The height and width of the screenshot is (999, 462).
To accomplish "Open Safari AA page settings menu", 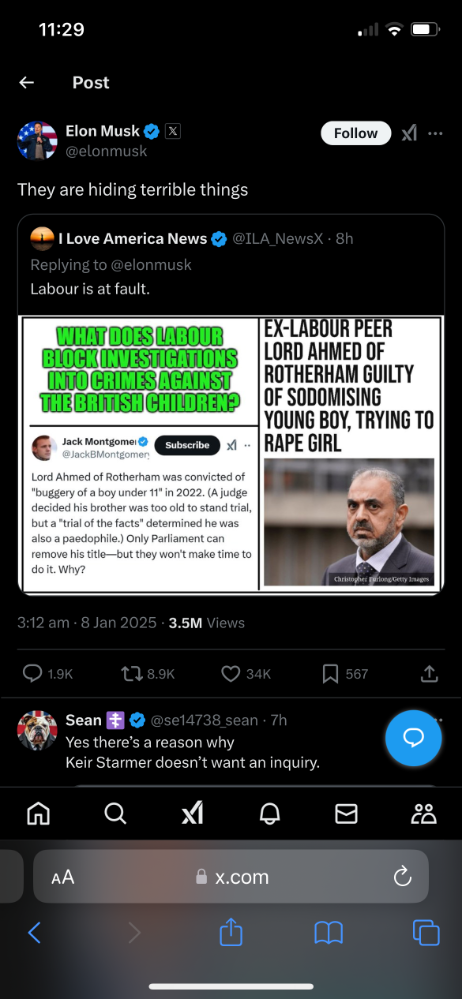I will (63, 877).
